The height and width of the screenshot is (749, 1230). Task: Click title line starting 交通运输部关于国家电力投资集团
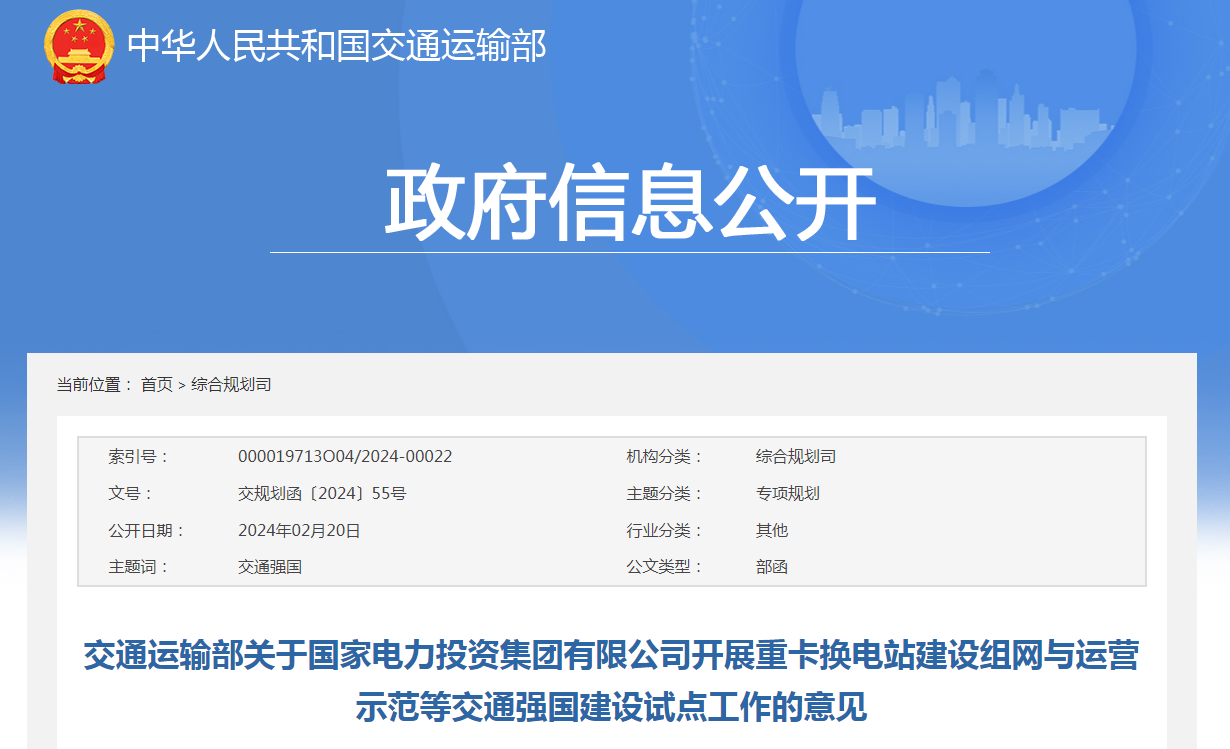point(611,657)
